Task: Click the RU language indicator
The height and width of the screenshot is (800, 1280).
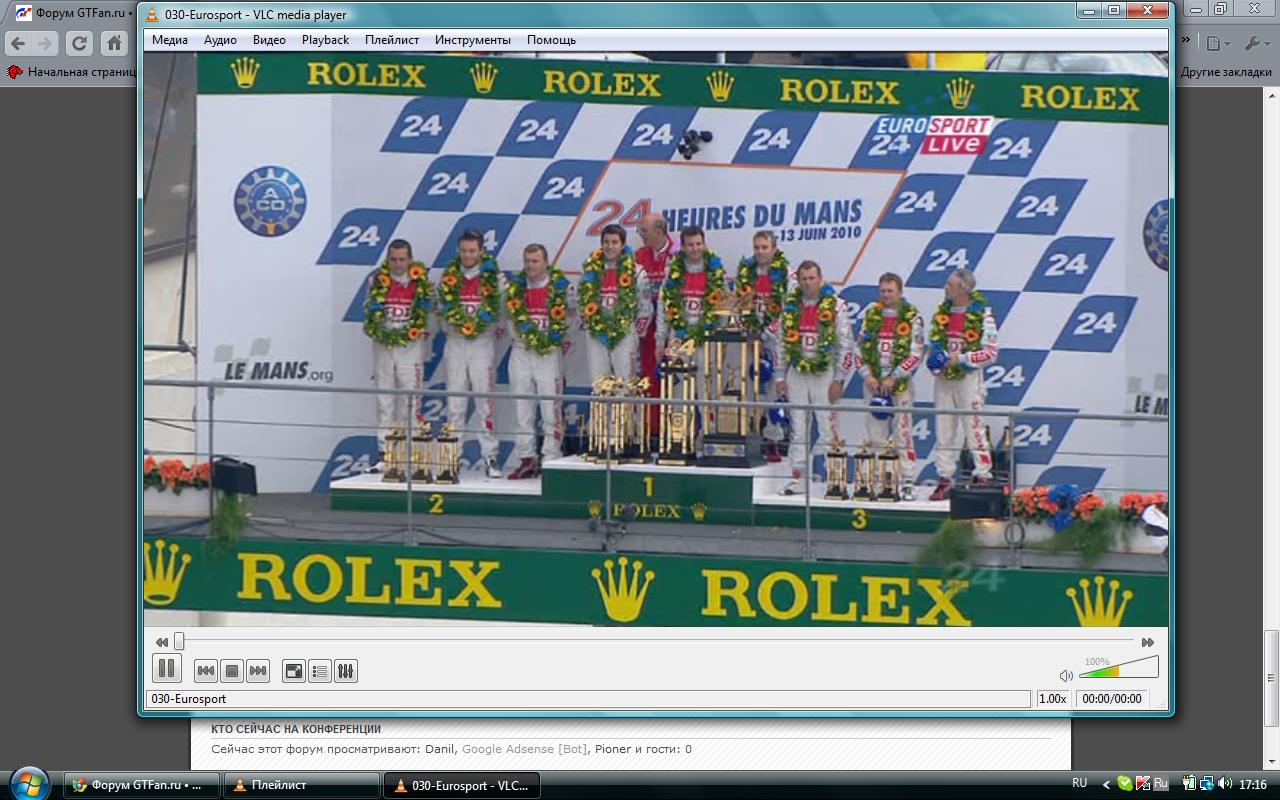Action: (1080, 783)
